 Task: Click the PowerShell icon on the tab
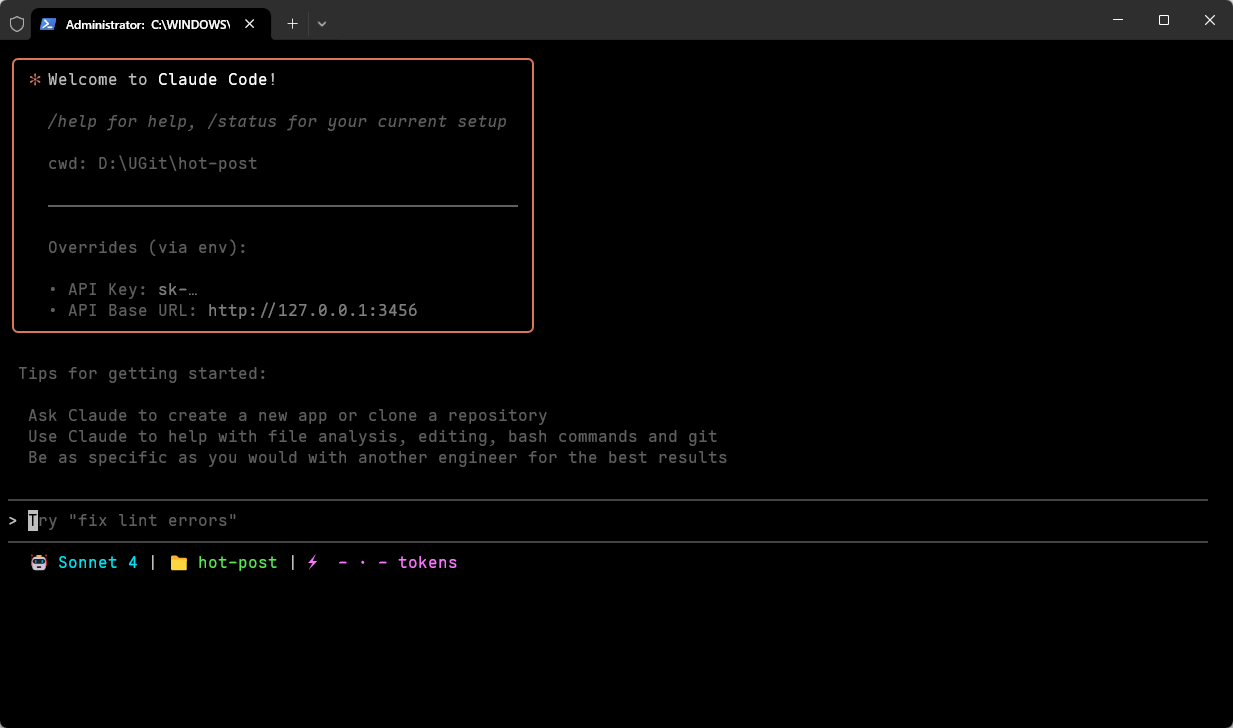pyautogui.click(x=48, y=24)
